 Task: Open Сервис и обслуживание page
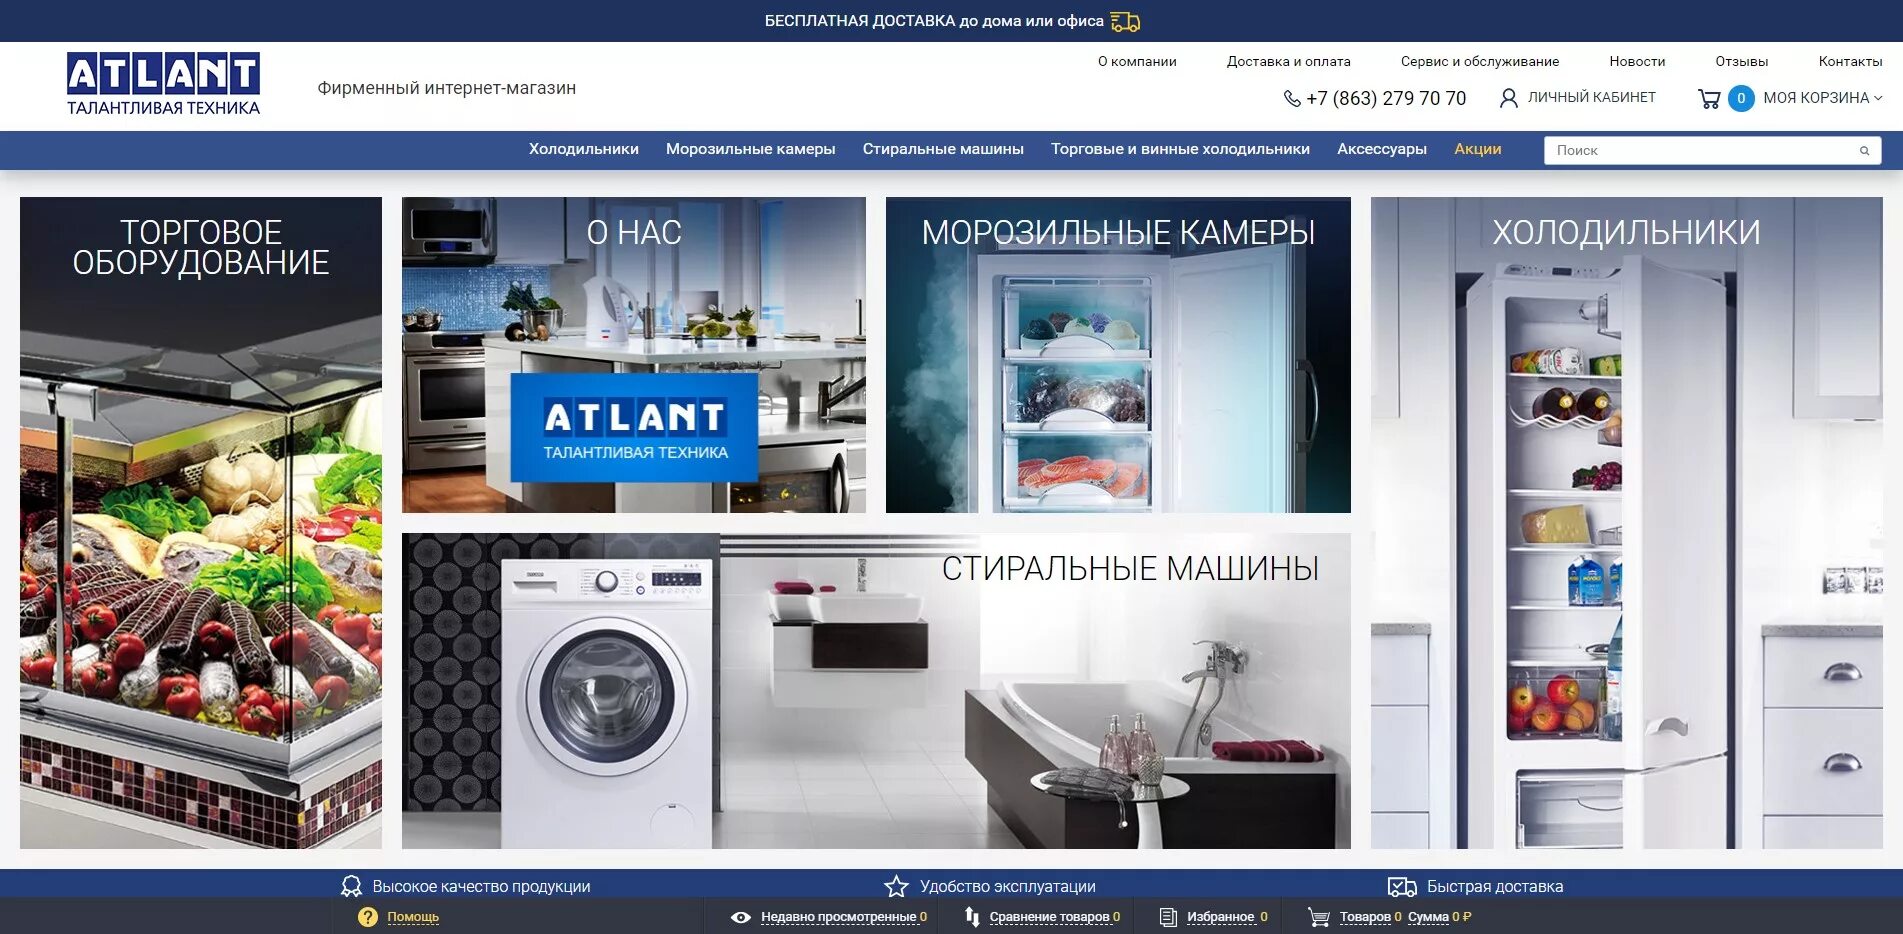[x=1480, y=61]
